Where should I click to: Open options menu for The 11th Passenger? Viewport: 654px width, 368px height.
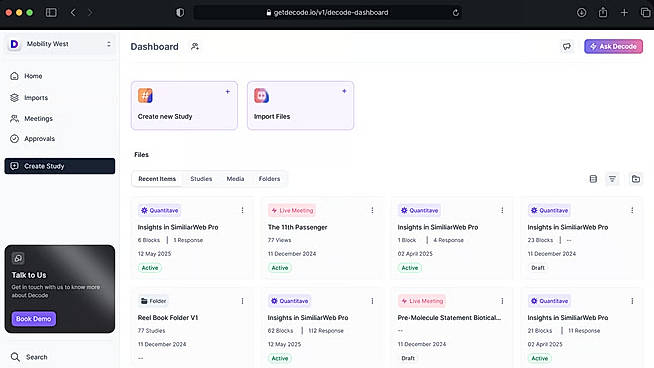coord(372,210)
